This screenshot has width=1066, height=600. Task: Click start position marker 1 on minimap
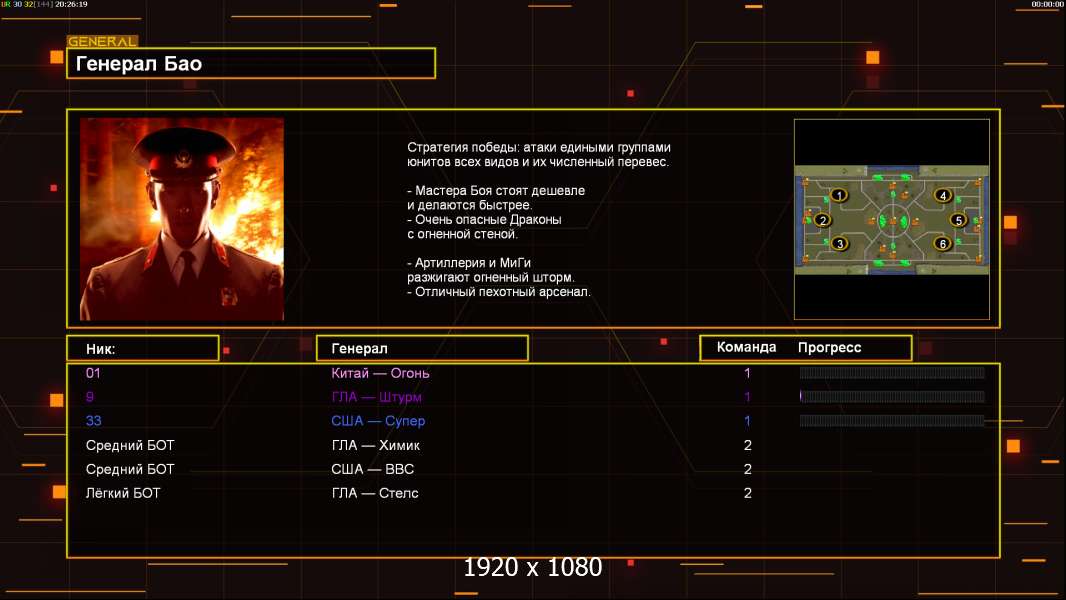pyautogui.click(x=839, y=196)
